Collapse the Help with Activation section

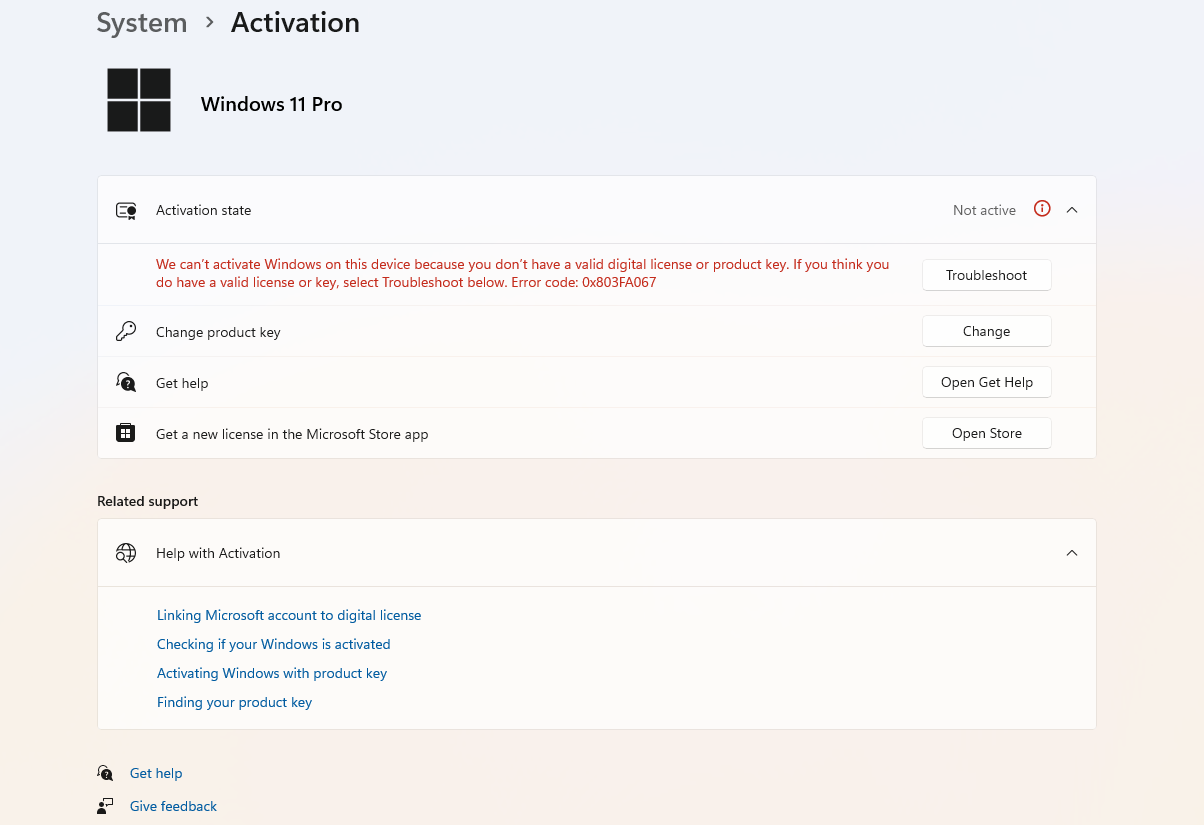1071,552
